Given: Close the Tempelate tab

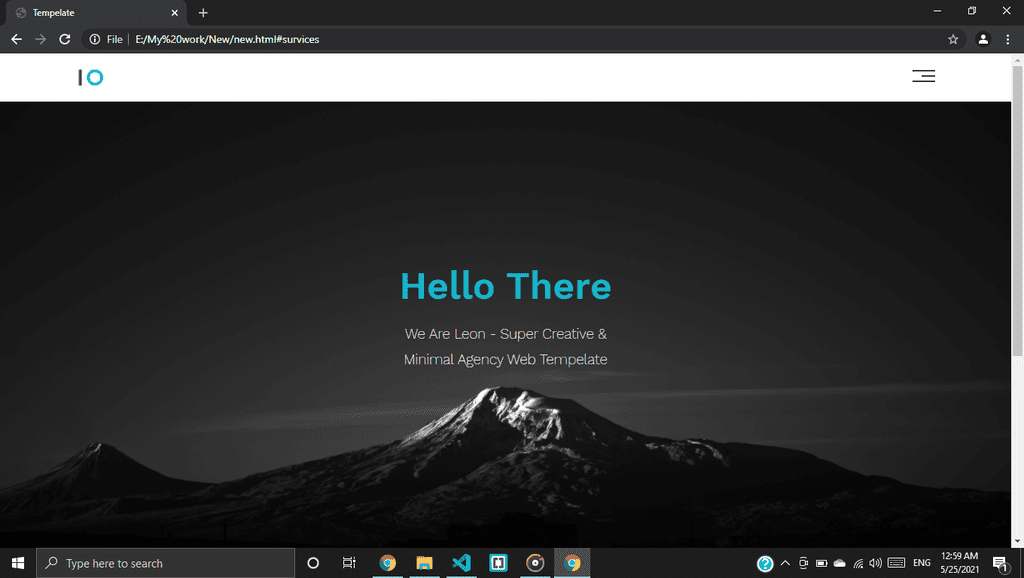Looking at the screenshot, I should point(174,12).
